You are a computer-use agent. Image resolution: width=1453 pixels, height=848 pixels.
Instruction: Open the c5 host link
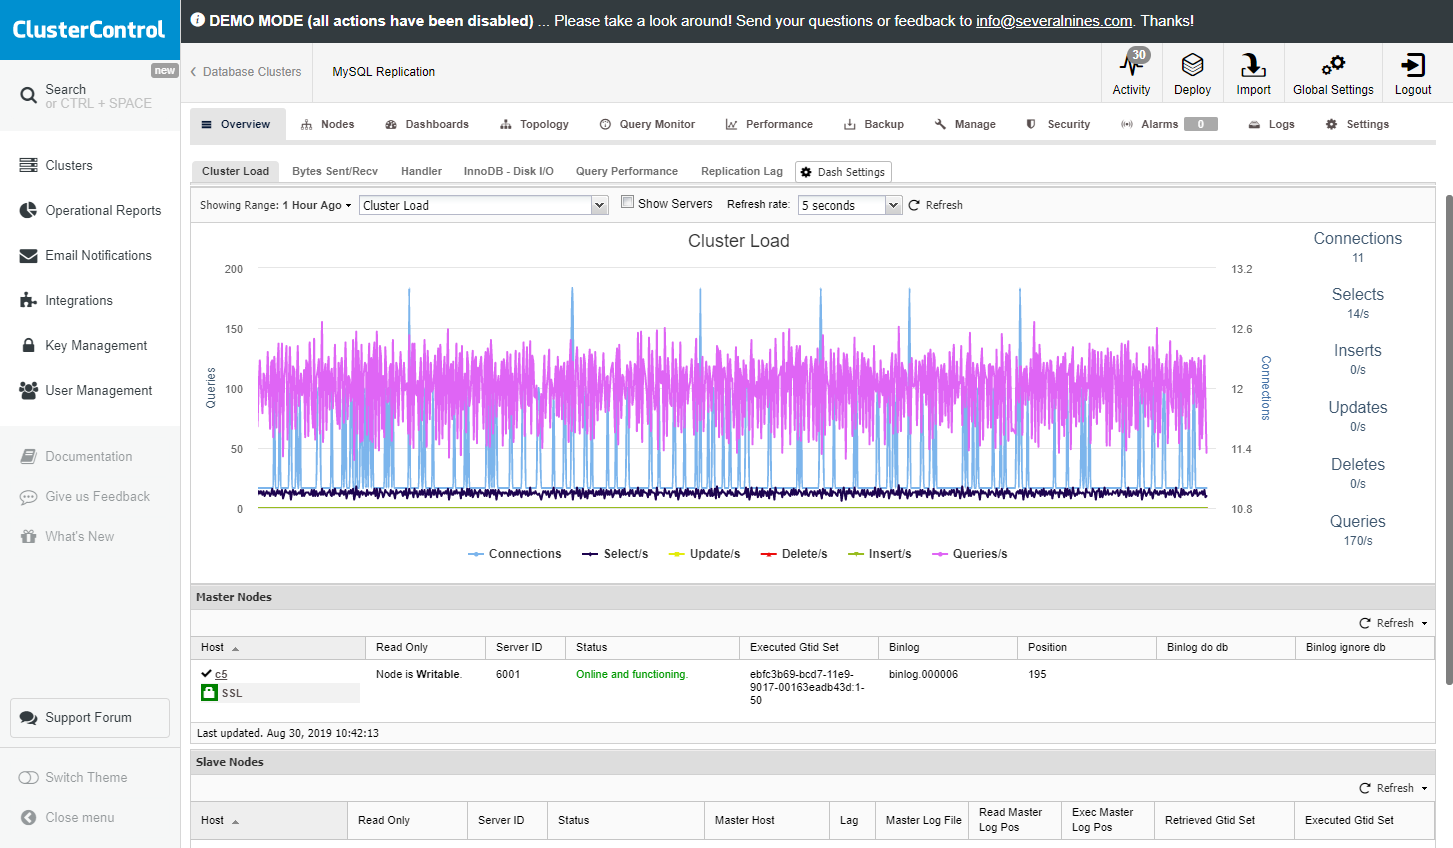(x=221, y=674)
